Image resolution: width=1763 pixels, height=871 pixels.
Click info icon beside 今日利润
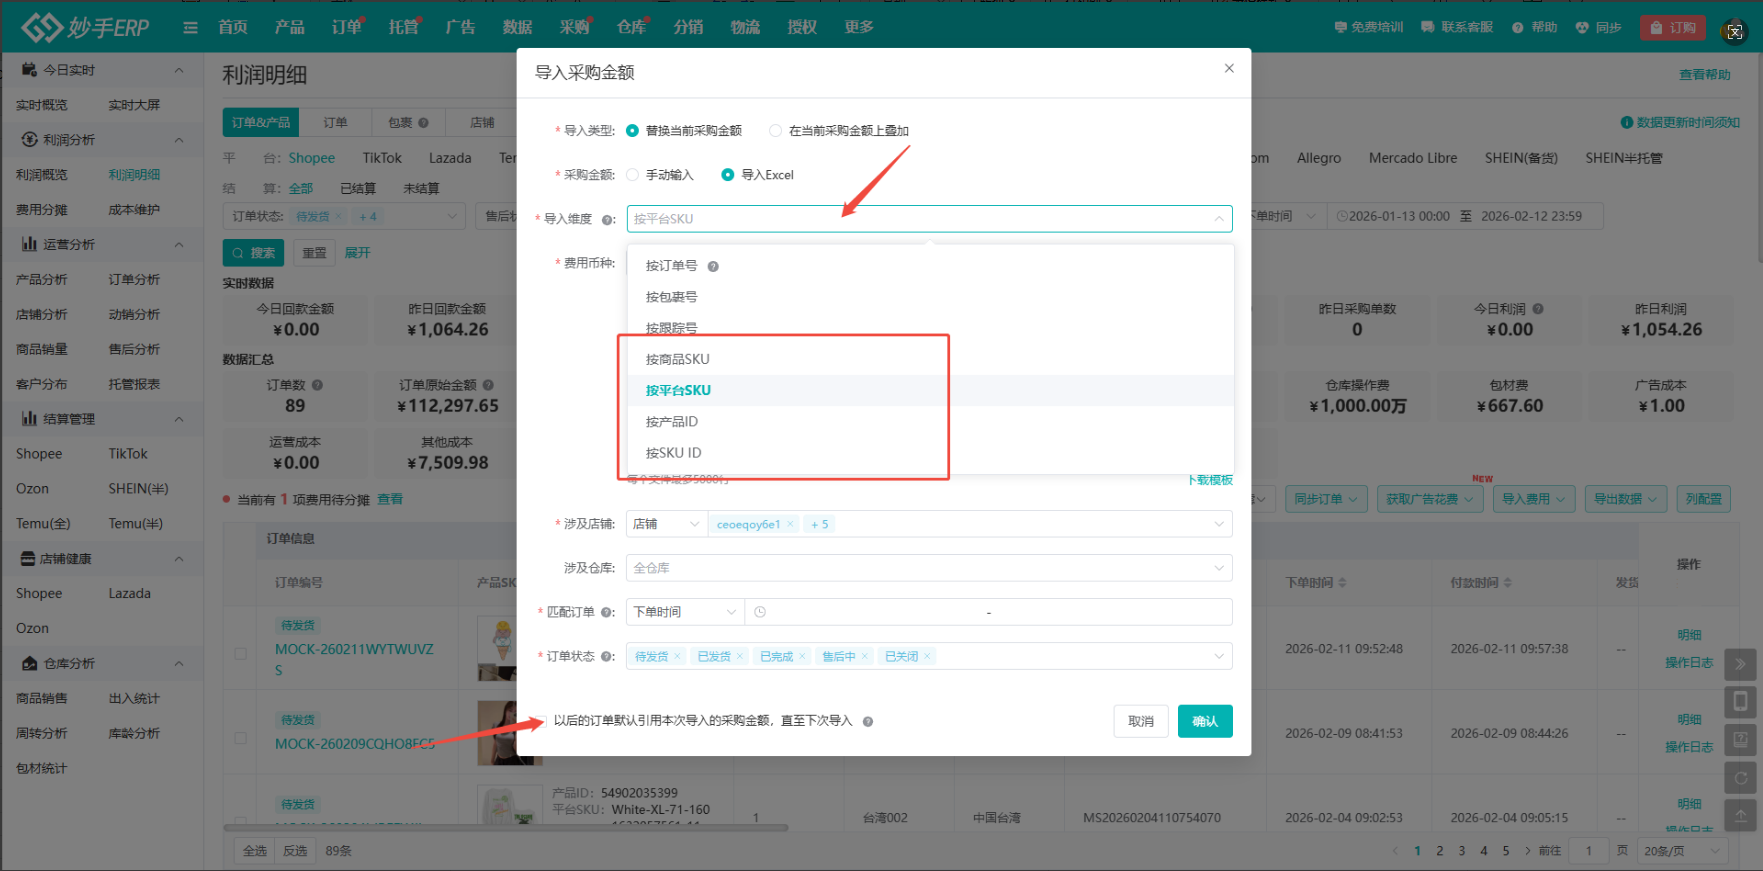pyautogui.click(x=1538, y=309)
